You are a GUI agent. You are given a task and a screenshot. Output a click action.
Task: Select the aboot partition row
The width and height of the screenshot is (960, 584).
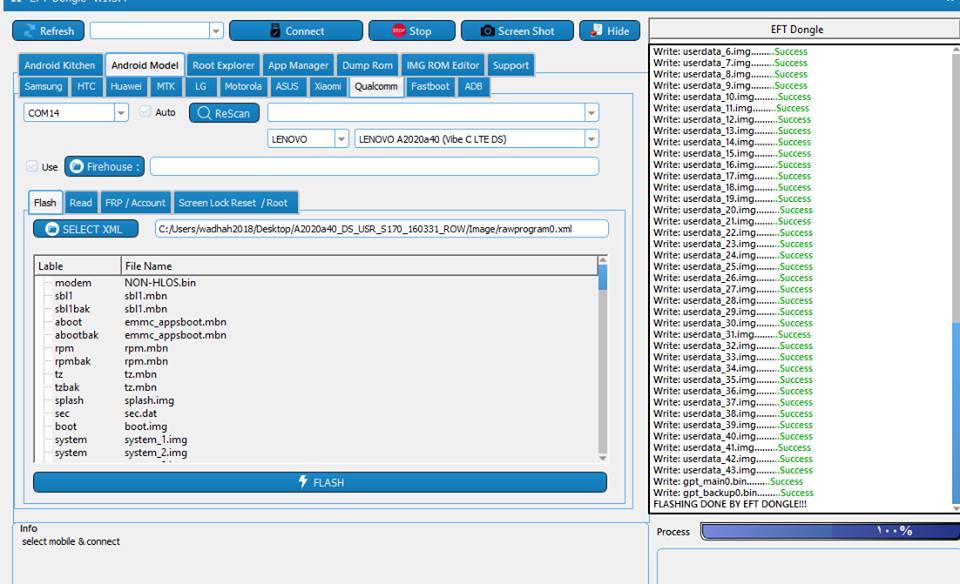tap(316, 321)
